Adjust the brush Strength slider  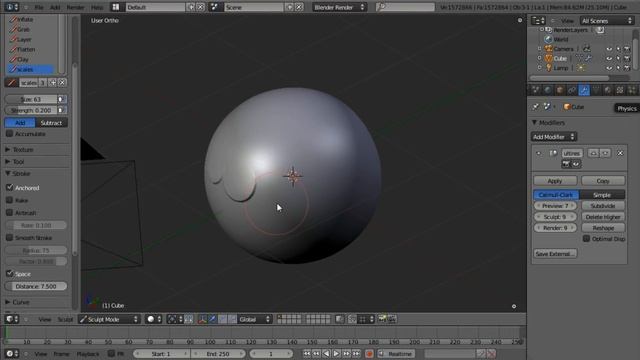31,110
